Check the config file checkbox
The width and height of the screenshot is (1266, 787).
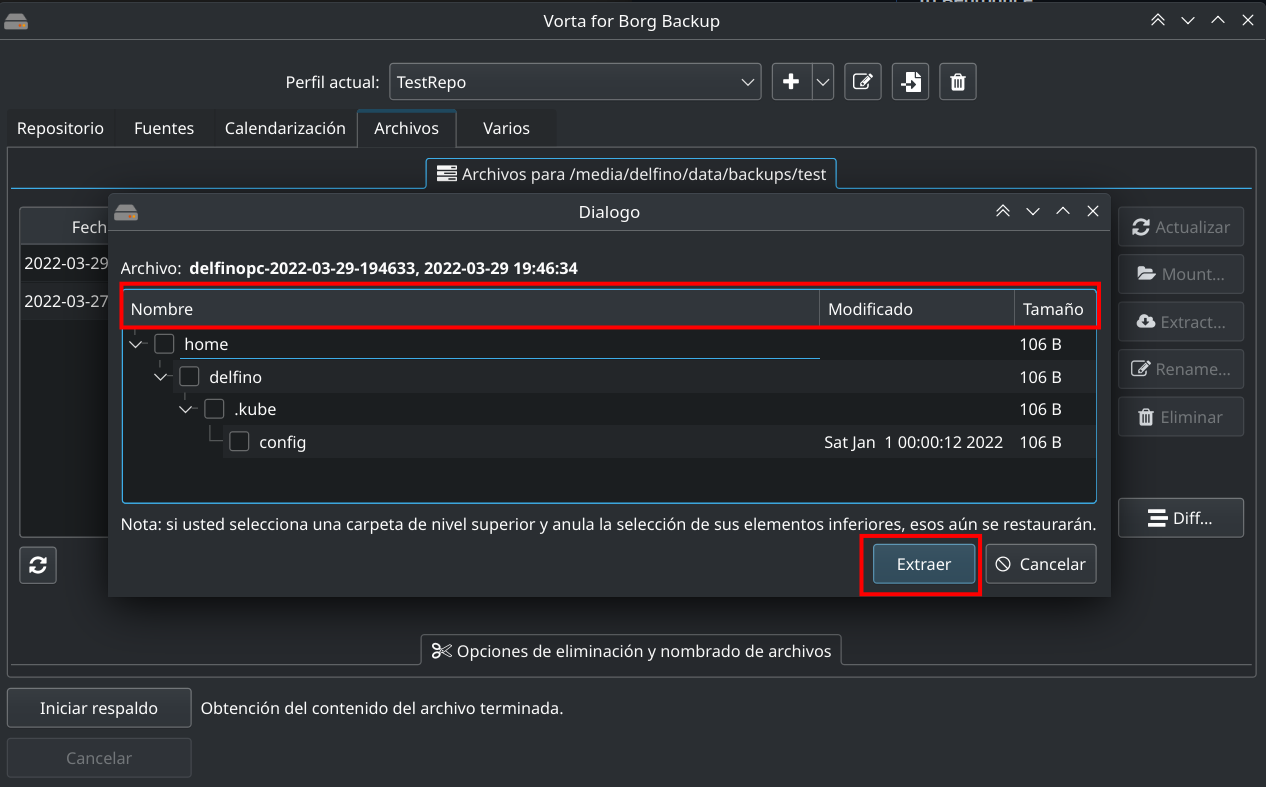pos(239,442)
